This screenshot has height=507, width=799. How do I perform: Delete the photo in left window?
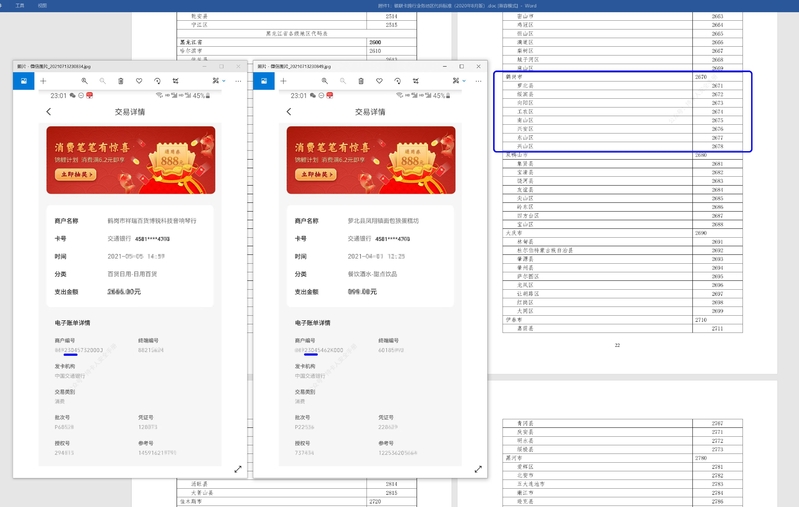(120, 80)
